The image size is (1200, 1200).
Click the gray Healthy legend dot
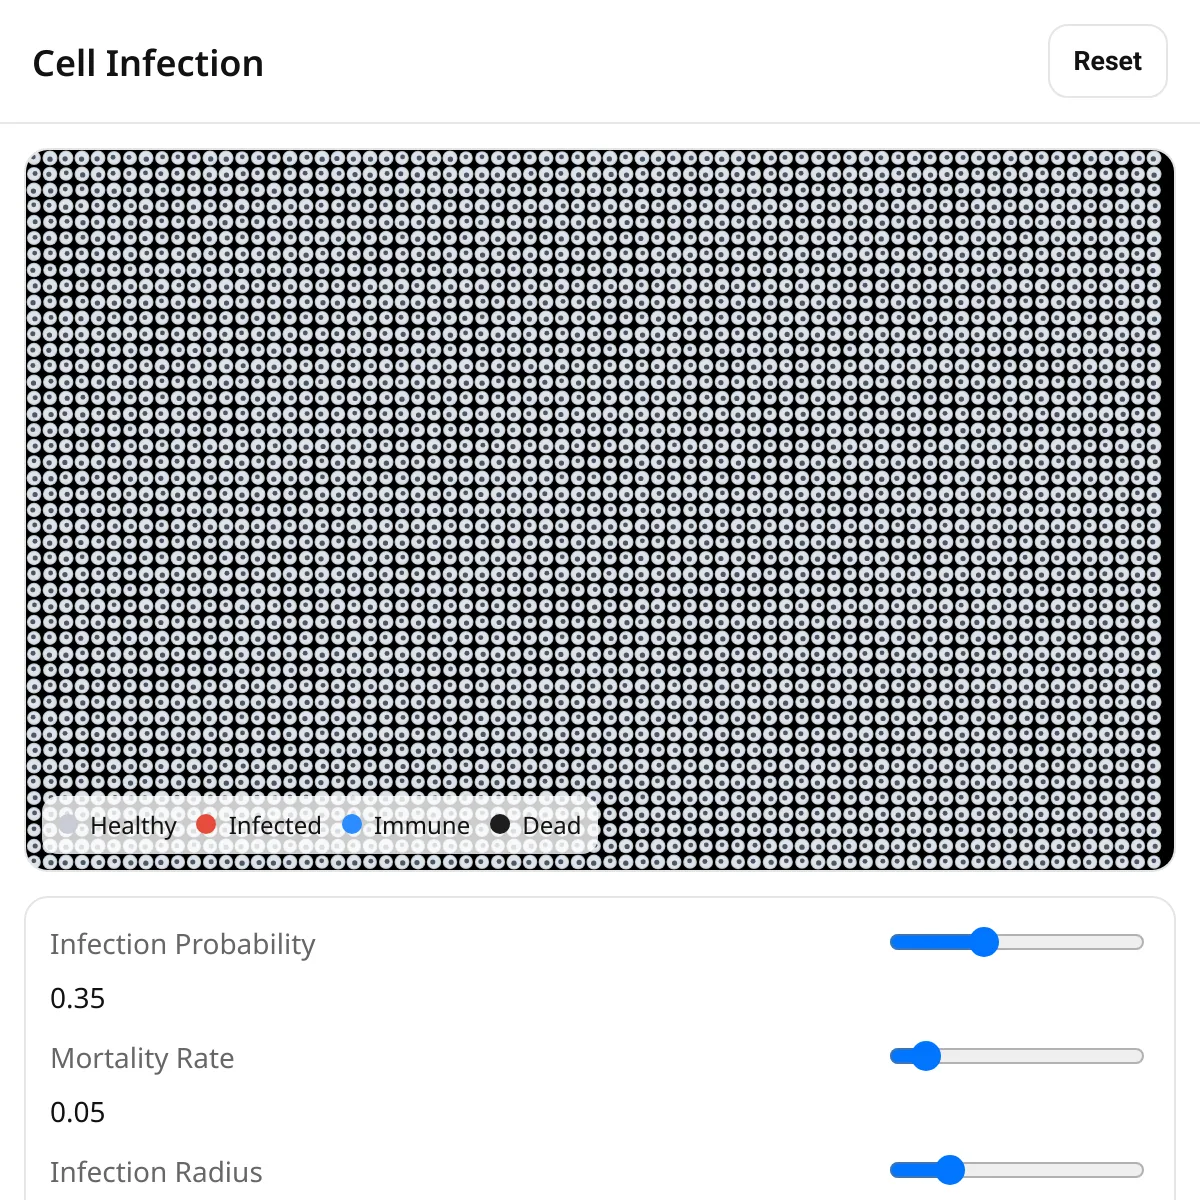[x=67, y=825]
